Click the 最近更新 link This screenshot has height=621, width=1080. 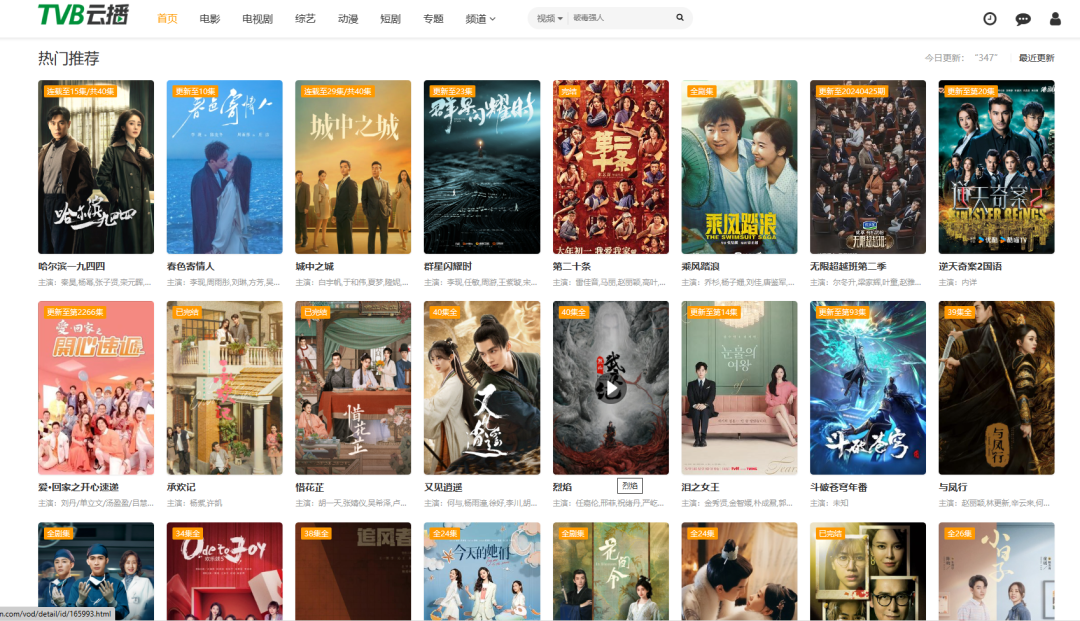[1037, 58]
